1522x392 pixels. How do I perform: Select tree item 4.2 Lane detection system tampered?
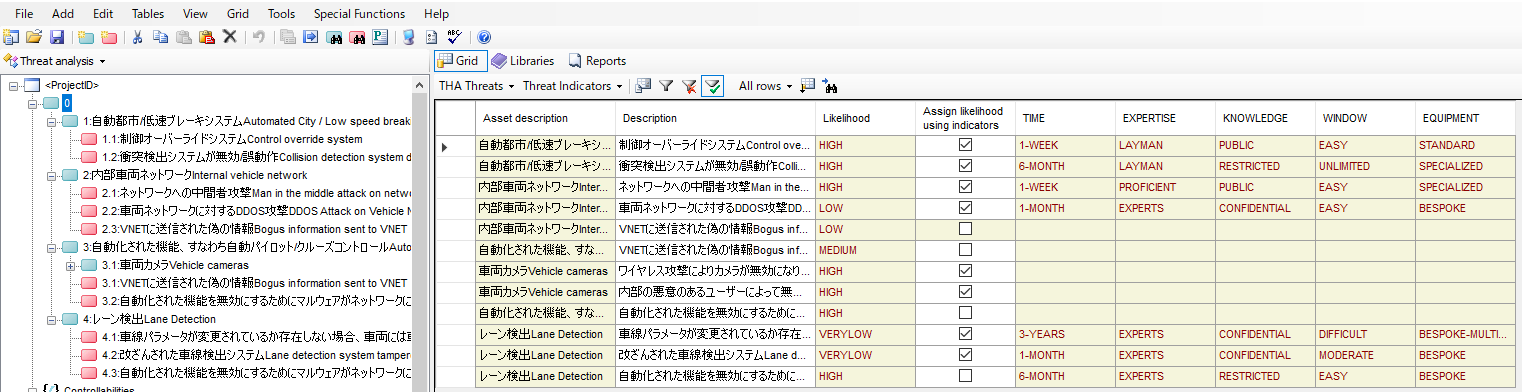pos(256,355)
